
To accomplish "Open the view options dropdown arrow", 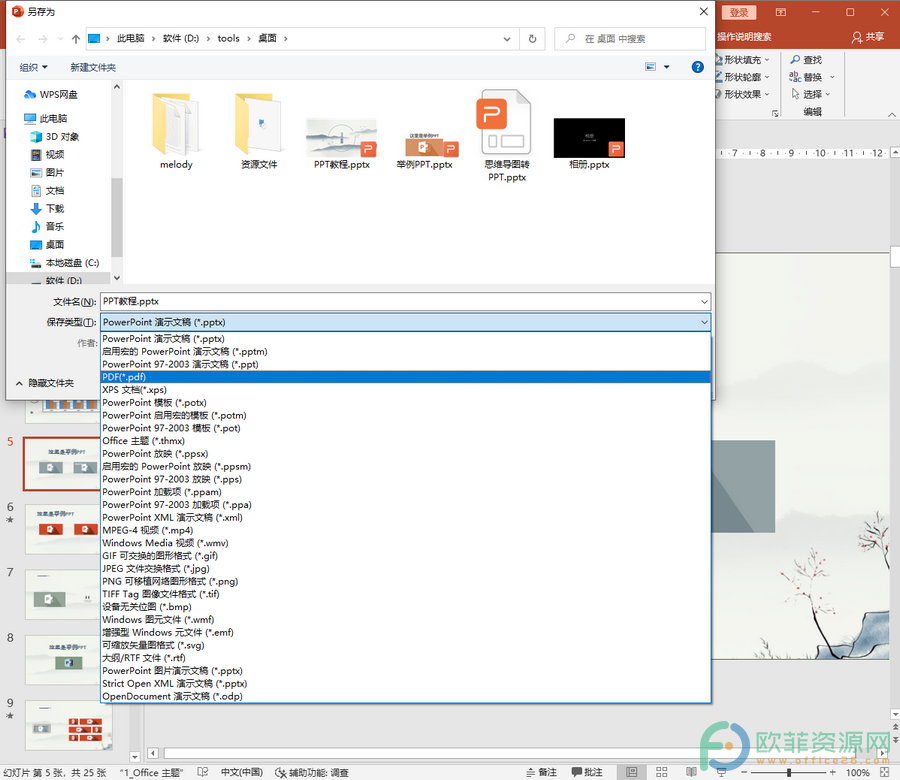I will tap(666, 67).
